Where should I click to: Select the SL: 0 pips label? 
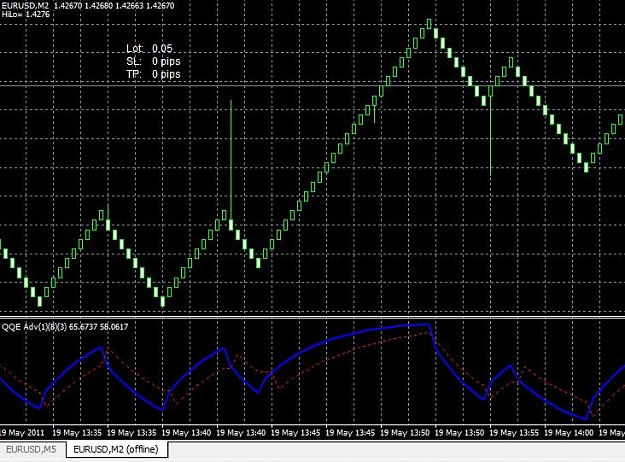pyautogui.click(x=153, y=61)
